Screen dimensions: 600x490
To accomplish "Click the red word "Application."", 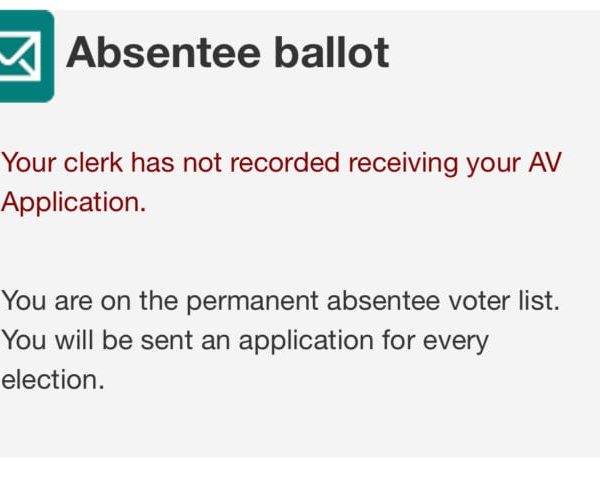I will pyautogui.click(x=73, y=202).
